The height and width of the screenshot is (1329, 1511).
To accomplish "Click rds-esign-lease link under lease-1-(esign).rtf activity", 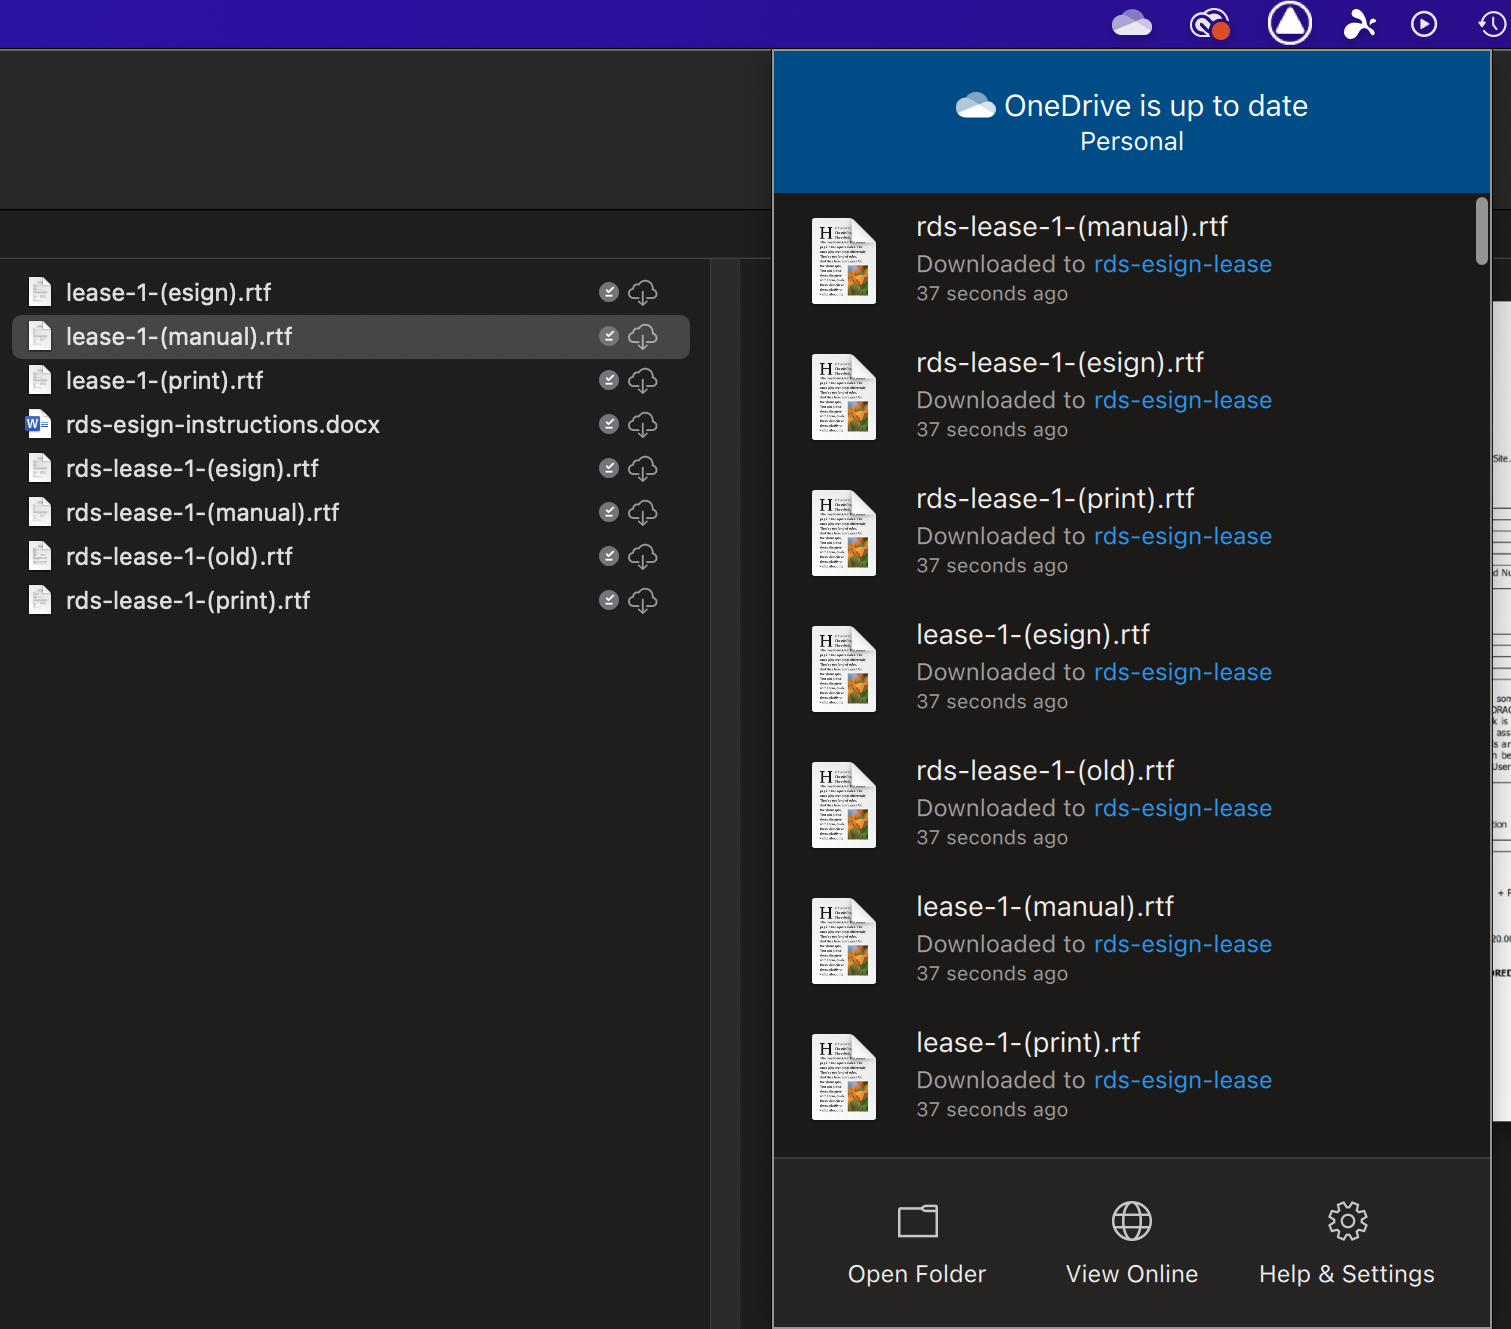I will point(1183,672).
